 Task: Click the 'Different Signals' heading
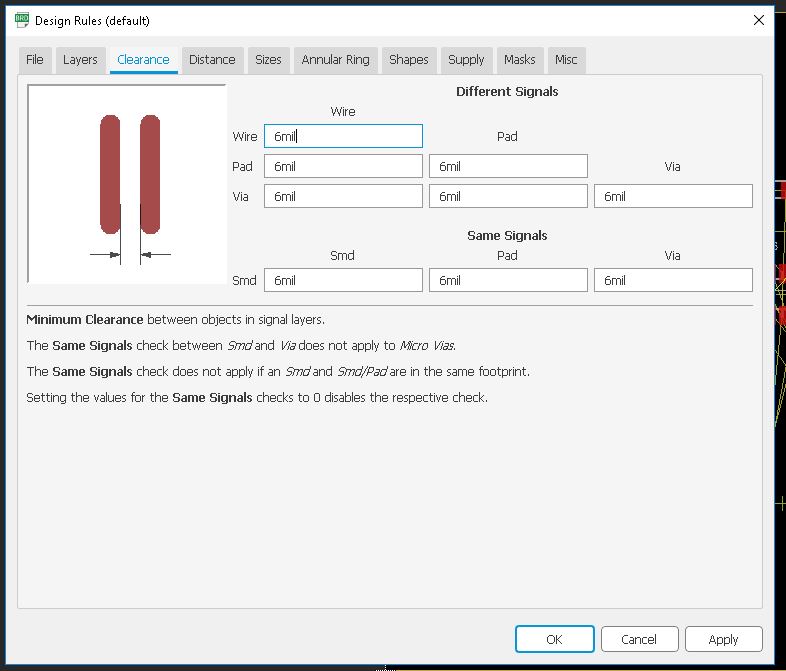[x=507, y=92]
